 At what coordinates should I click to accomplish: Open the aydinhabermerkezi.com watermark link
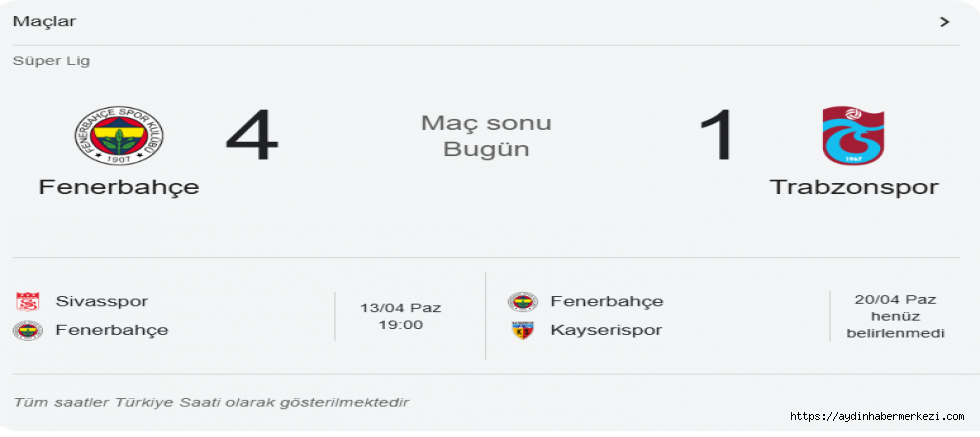click(877, 416)
